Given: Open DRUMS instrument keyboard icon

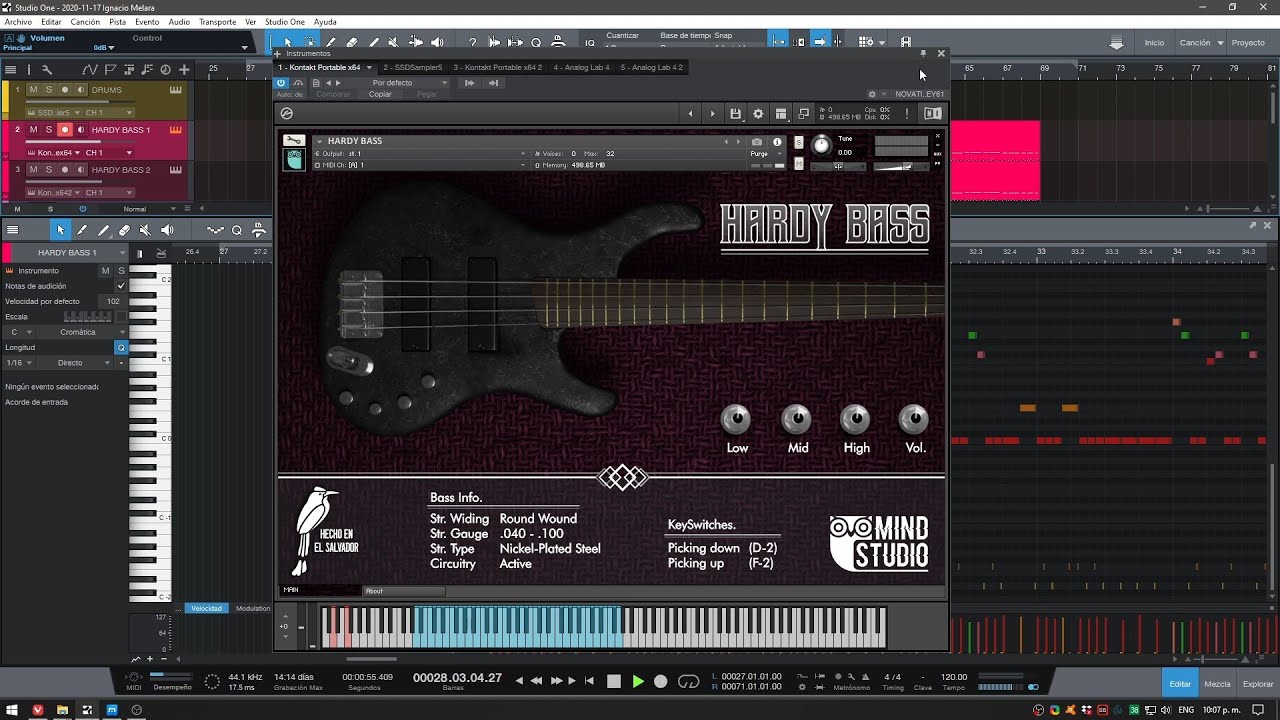Looking at the screenshot, I should tap(176, 90).
